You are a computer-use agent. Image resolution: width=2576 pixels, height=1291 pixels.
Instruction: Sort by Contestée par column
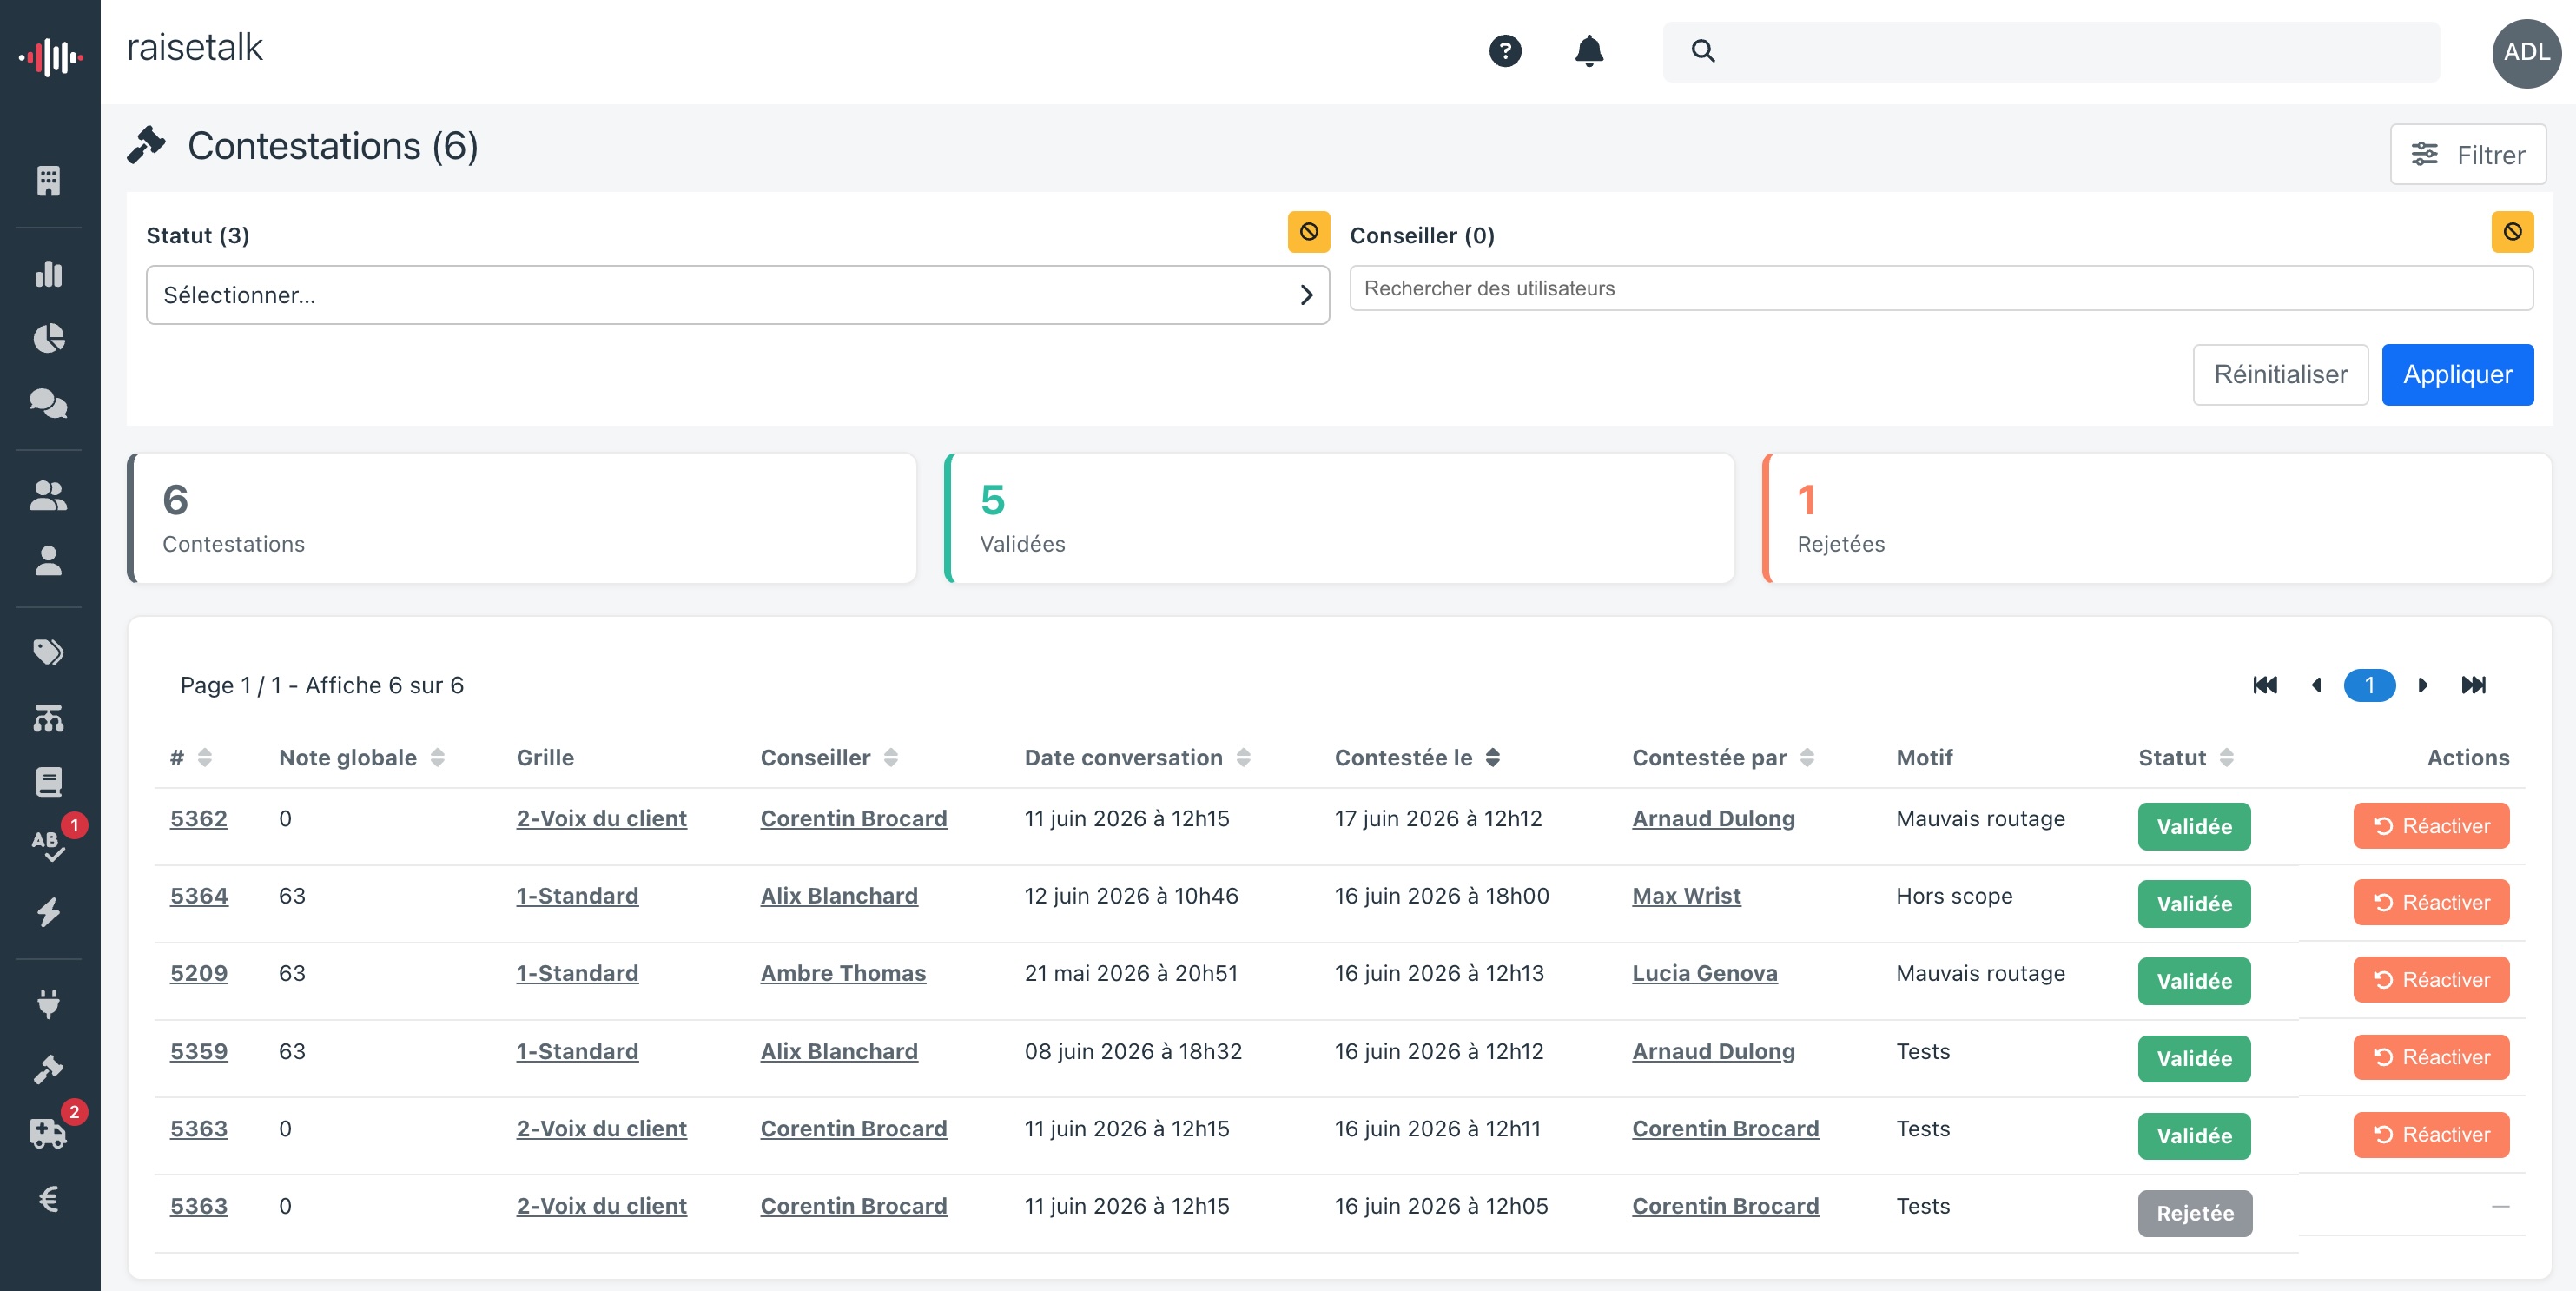pyautogui.click(x=1806, y=757)
